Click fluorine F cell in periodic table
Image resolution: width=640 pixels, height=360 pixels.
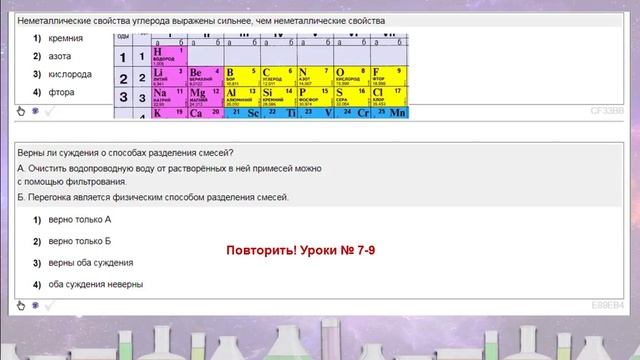[389, 76]
